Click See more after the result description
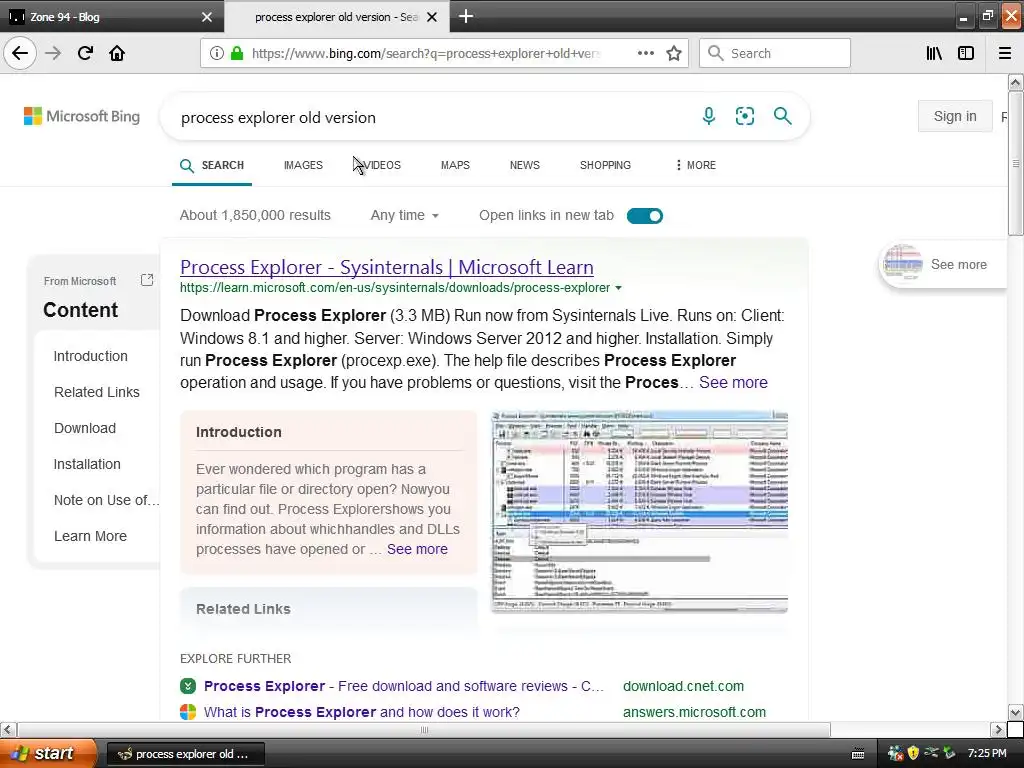 (733, 383)
